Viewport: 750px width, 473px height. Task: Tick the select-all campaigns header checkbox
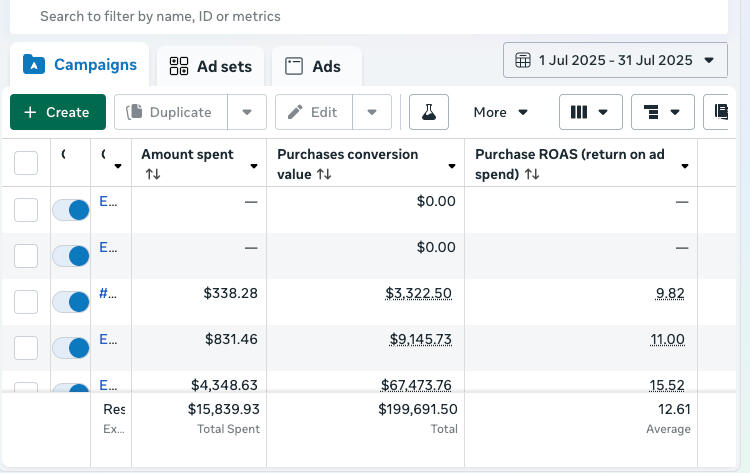point(26,163)
